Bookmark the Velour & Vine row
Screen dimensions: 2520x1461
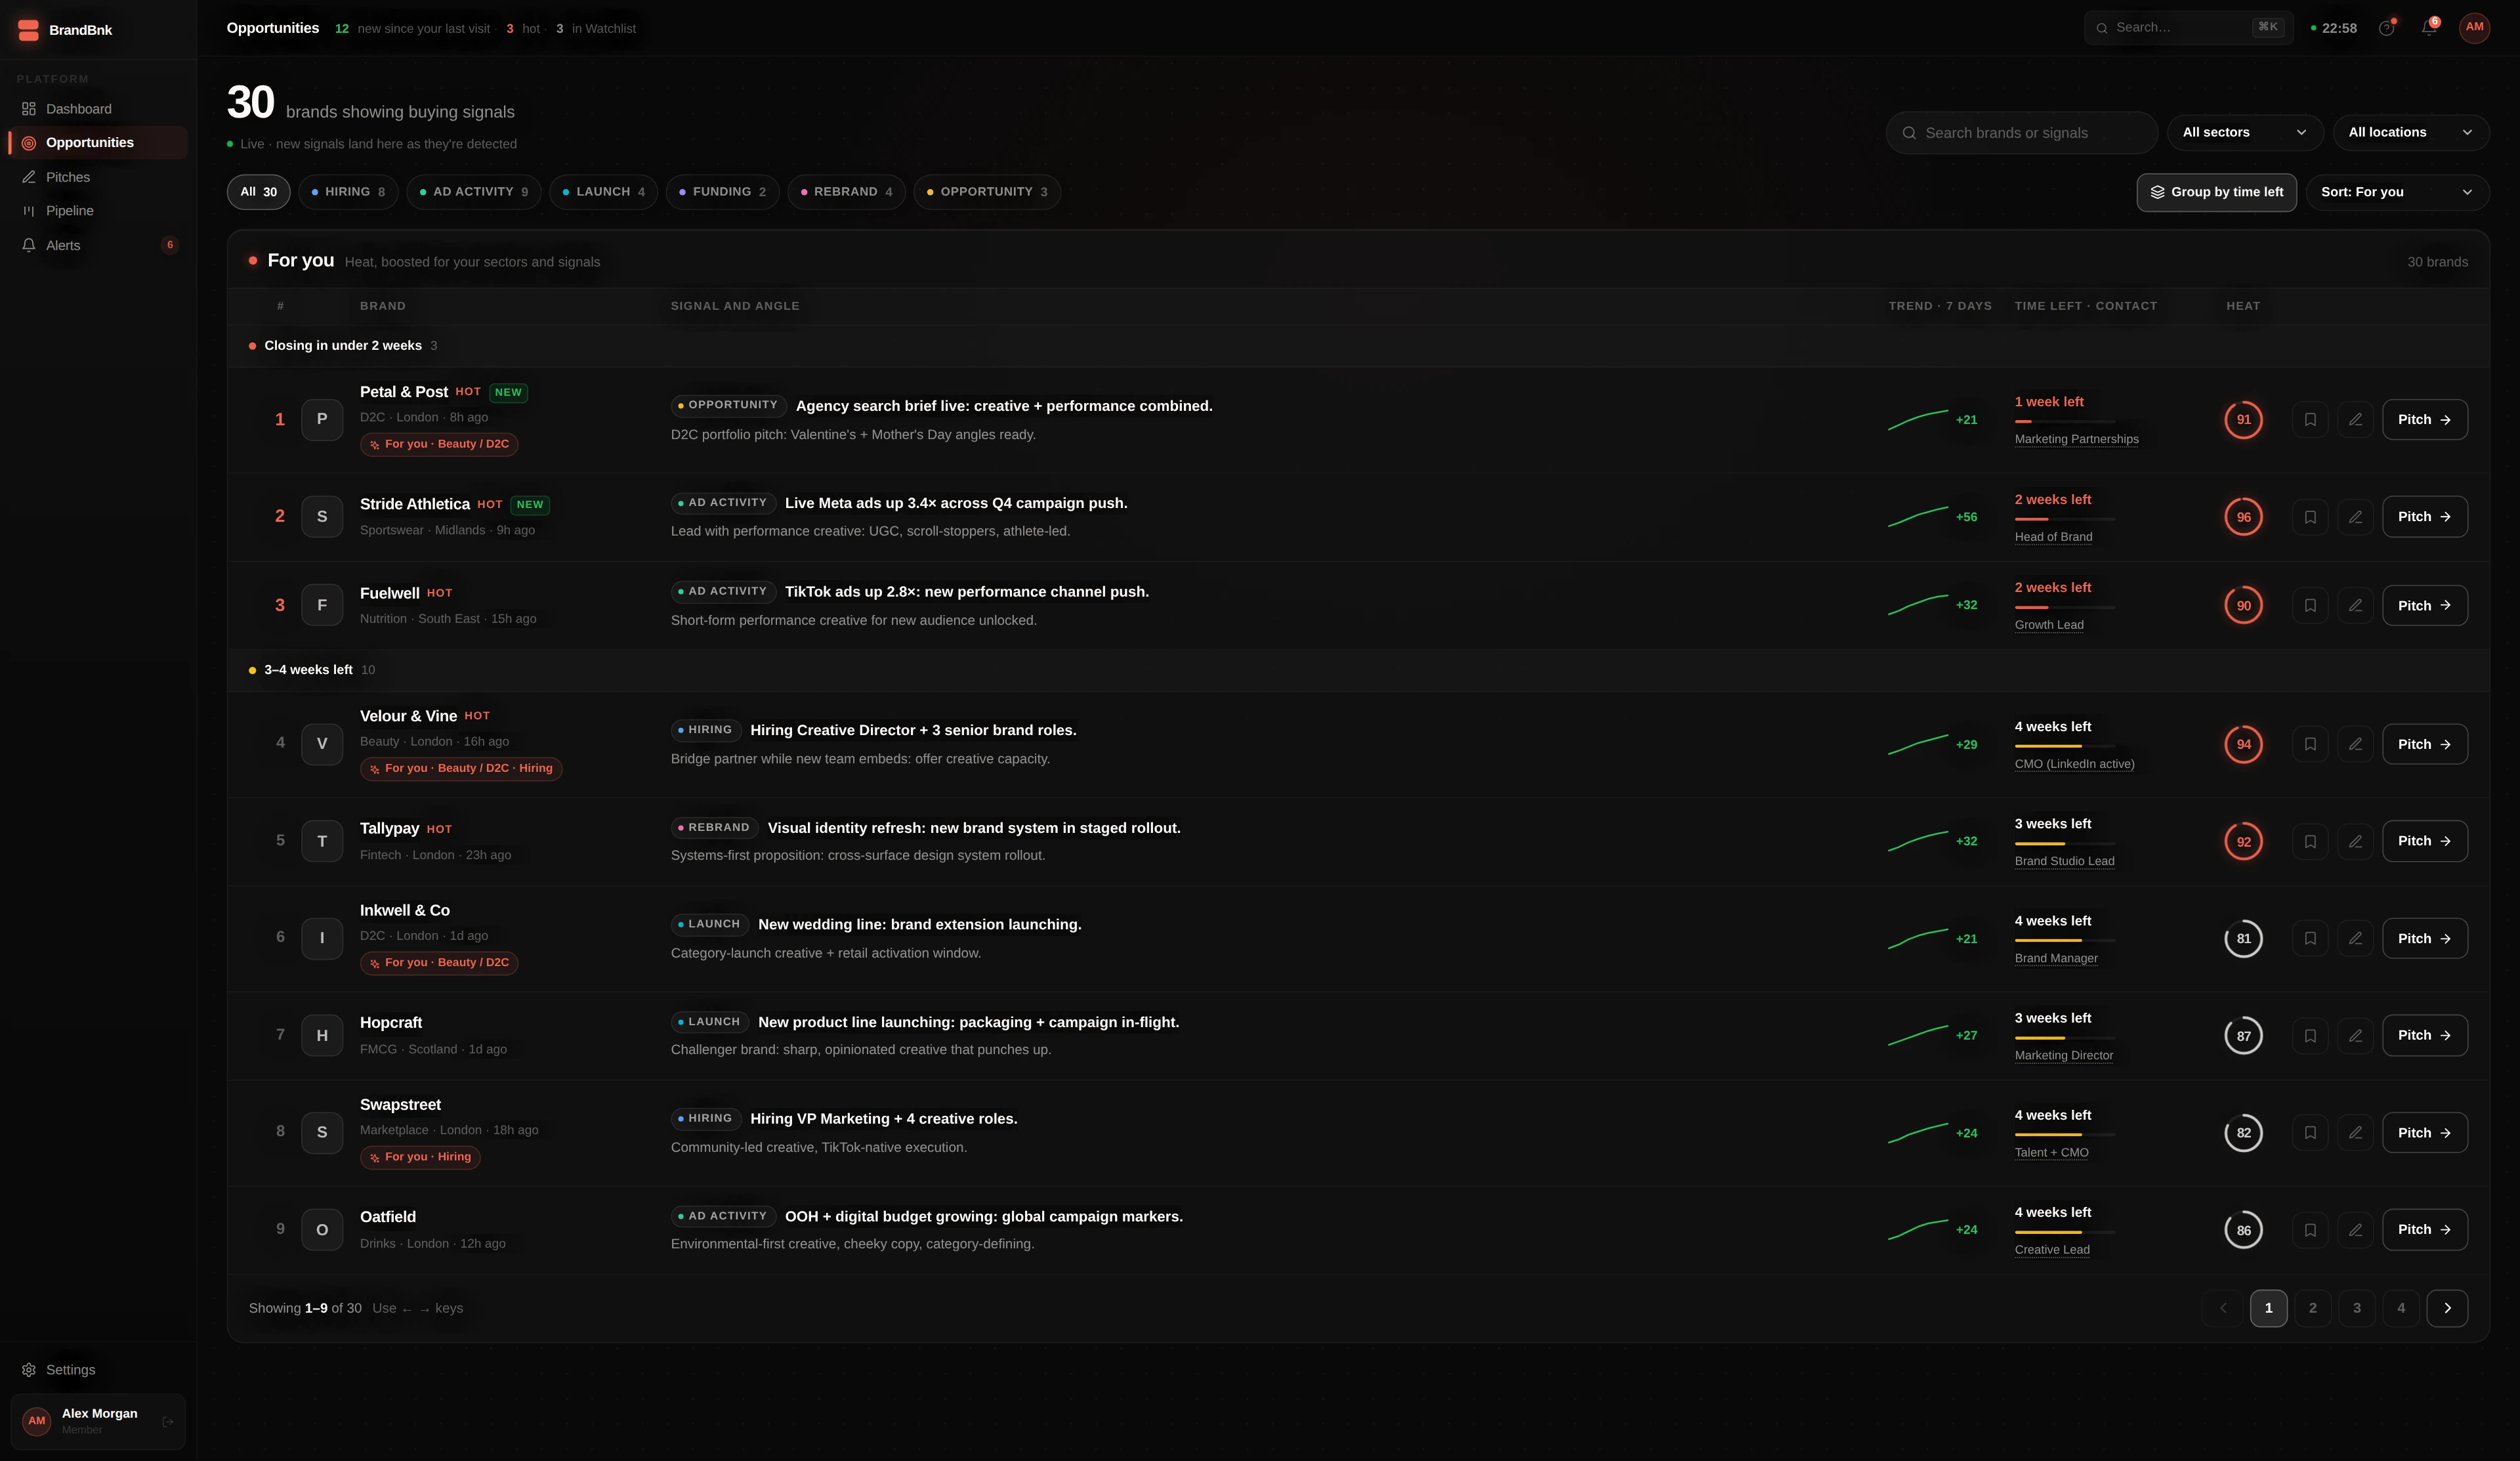point(2310,744)
